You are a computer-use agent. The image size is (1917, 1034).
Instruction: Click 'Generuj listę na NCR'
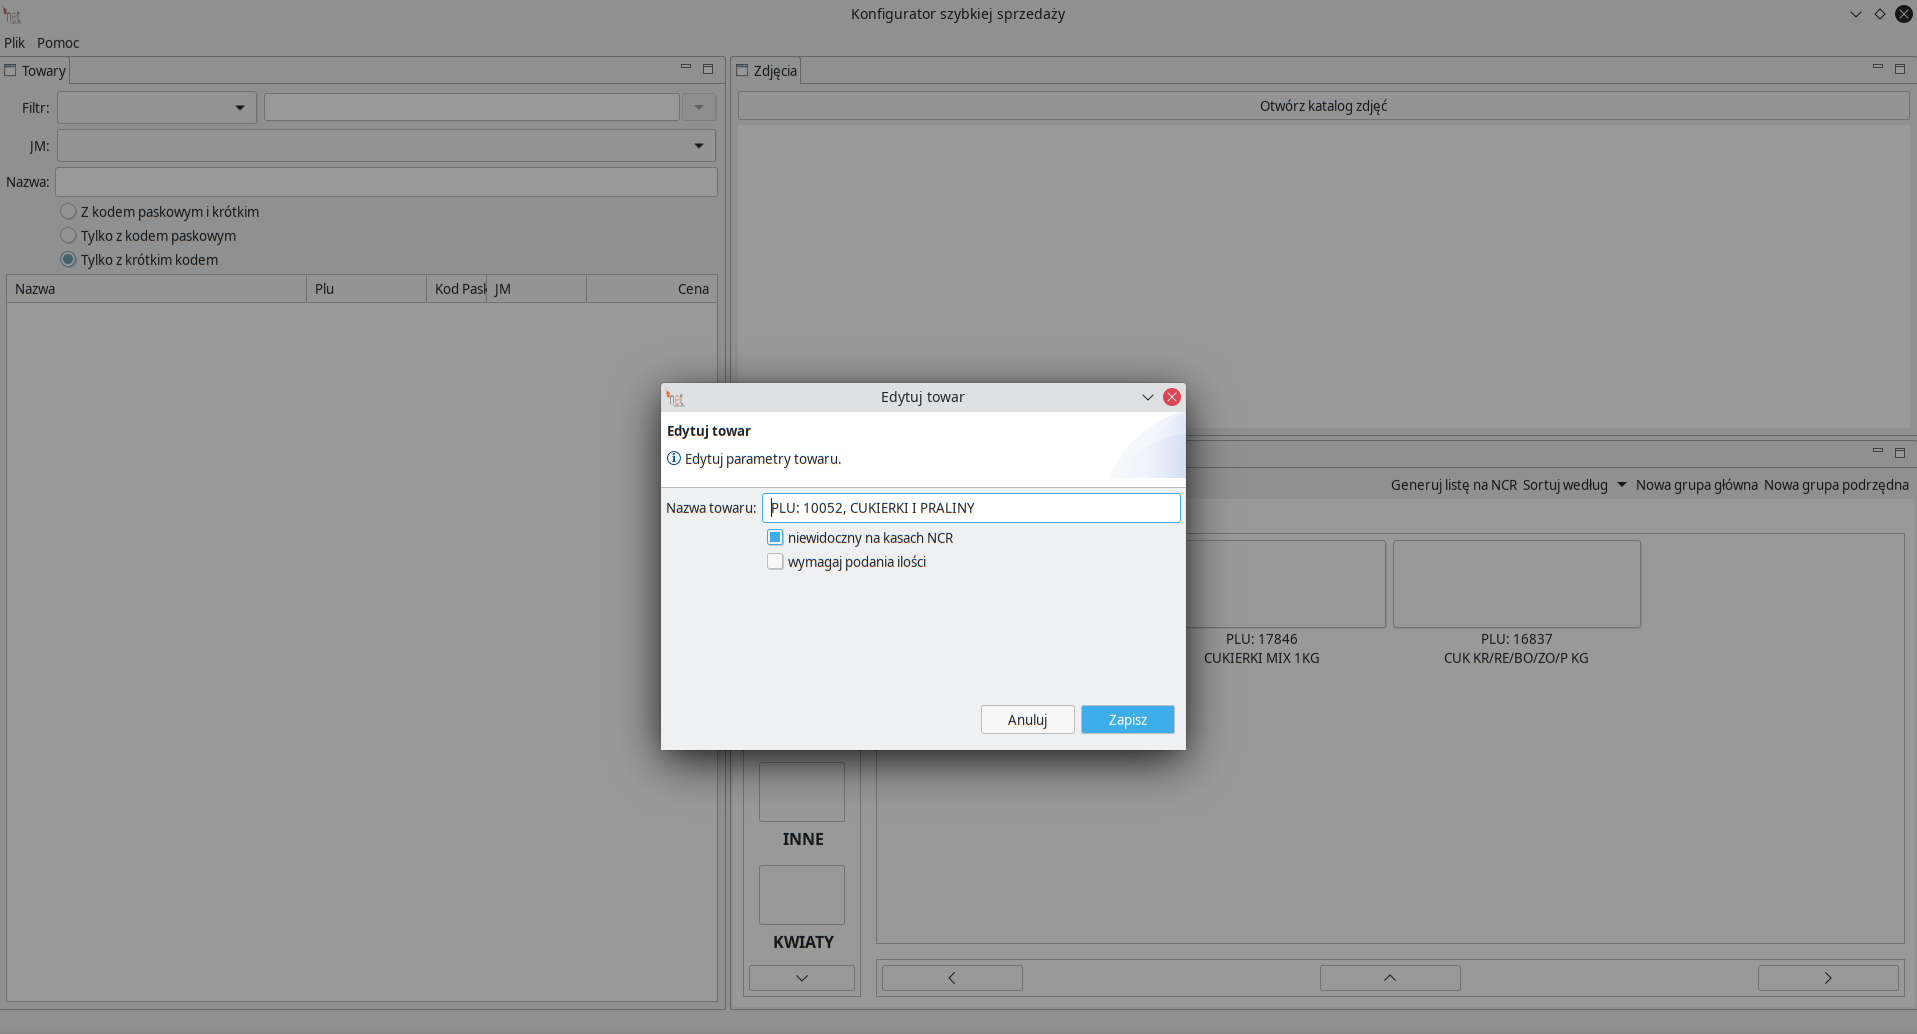click(1454, 485)
